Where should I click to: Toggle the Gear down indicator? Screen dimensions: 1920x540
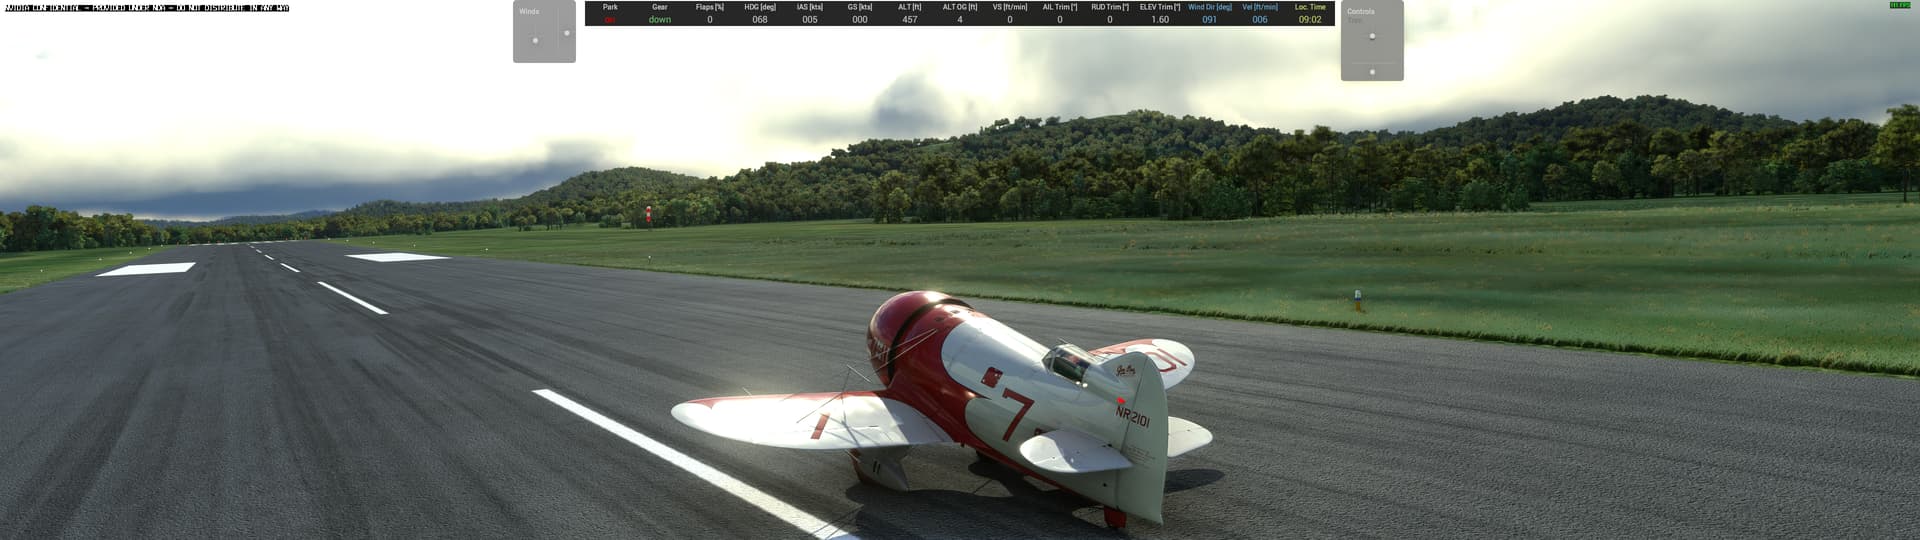(x=660, y=19)
